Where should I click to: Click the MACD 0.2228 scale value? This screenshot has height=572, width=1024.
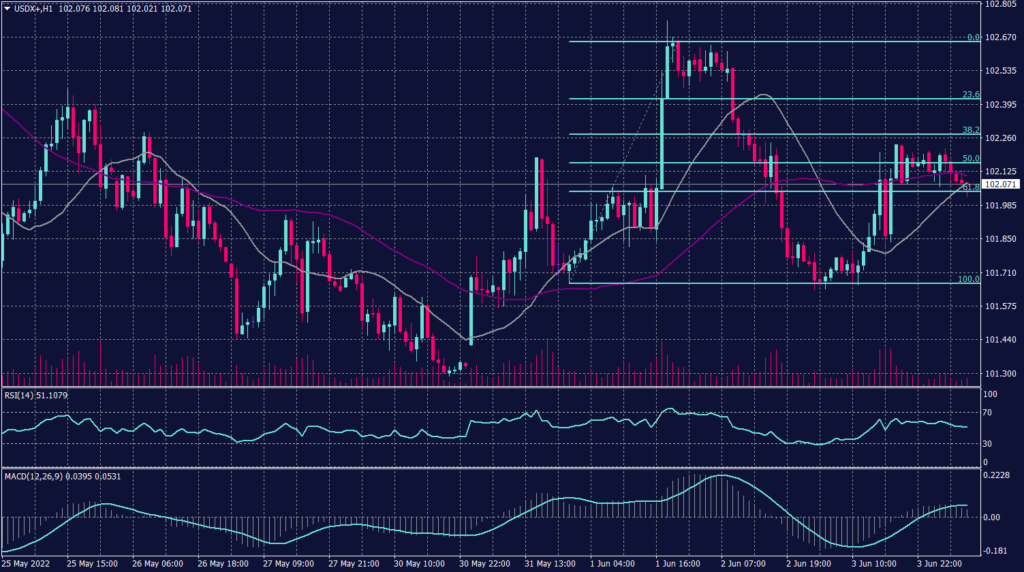pyautogui.click(x=997, y=476)
